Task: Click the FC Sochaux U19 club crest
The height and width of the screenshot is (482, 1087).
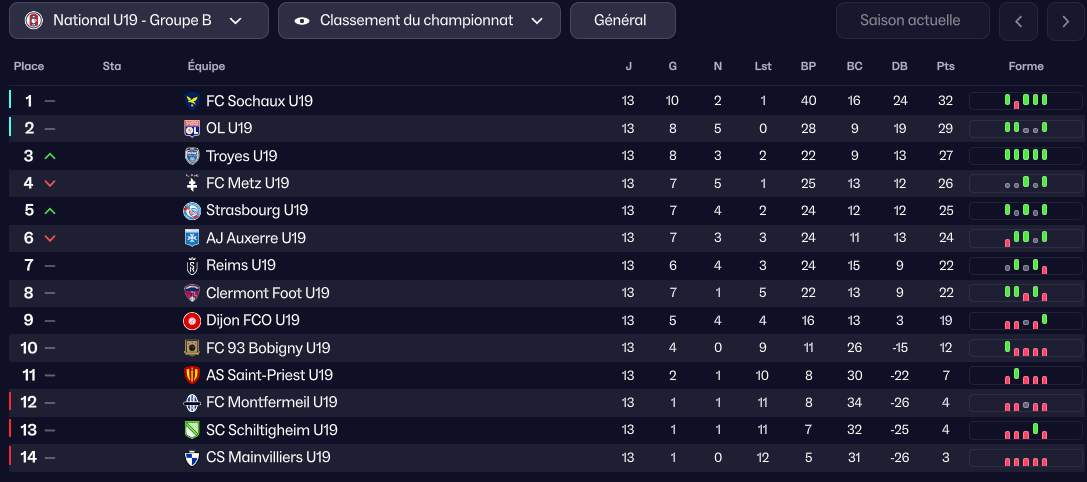Action: pos(192,101)
